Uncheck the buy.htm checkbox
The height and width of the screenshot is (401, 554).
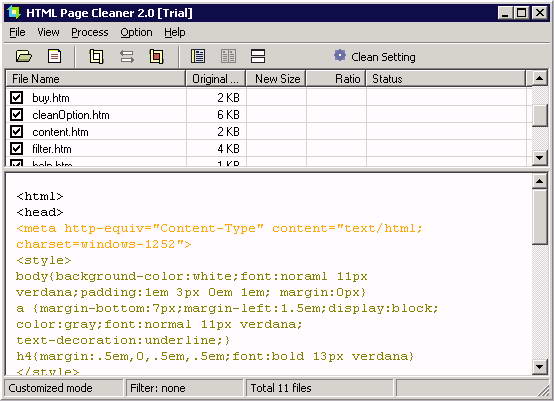click(x=16, y=98)
